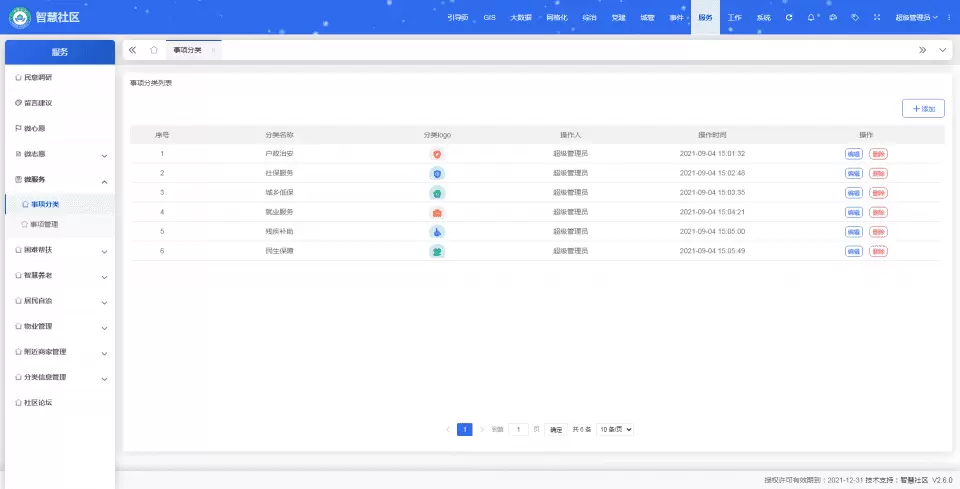The width and height of the screenshot is (960, 489).
Task: Click the 确定 pagination button
Action: pyautogui.click(x=556, y=430)
